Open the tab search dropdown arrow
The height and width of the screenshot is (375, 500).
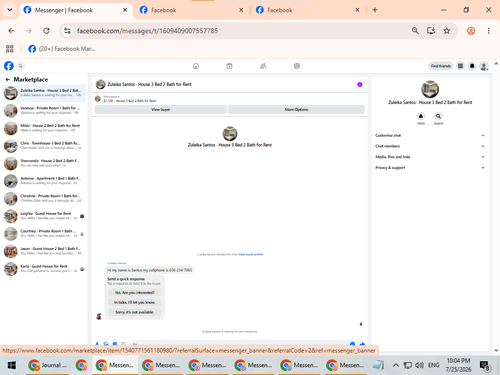(x=10, y=10)
